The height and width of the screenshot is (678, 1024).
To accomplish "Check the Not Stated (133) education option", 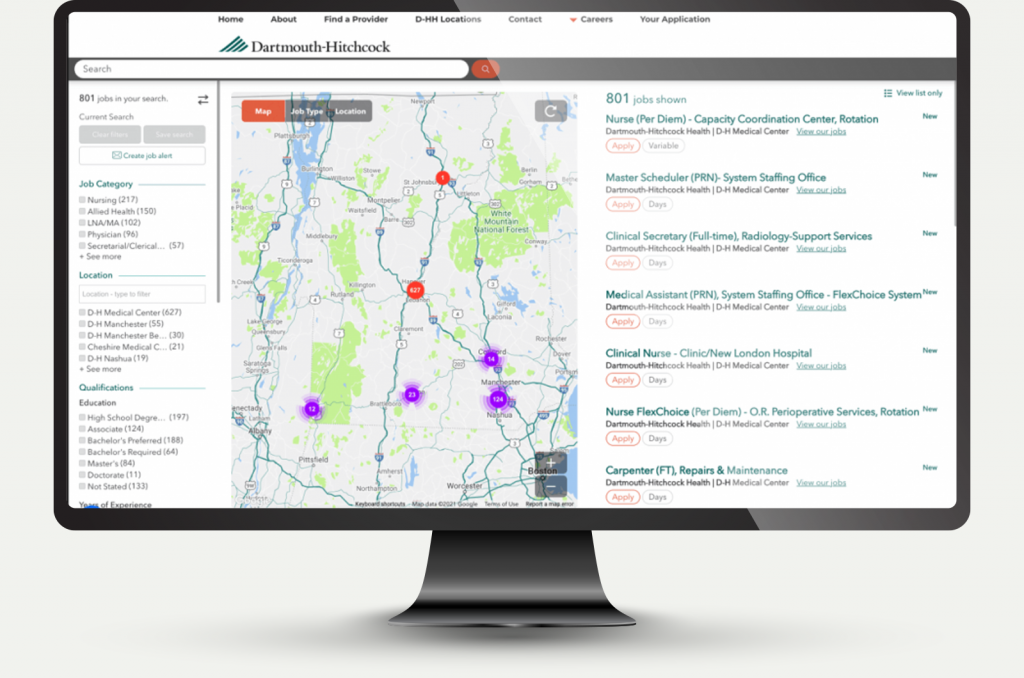I will coord(82,486).
